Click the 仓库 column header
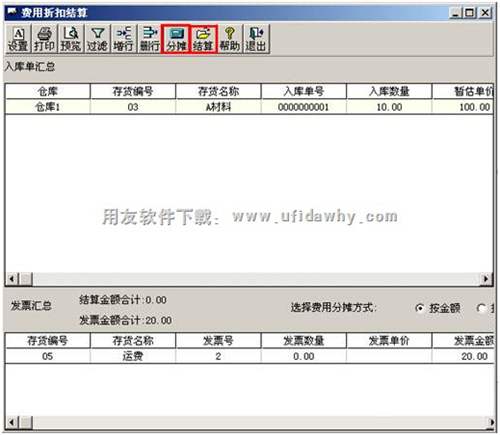Screen dimensions: 500x435 [x=47, y=91]
